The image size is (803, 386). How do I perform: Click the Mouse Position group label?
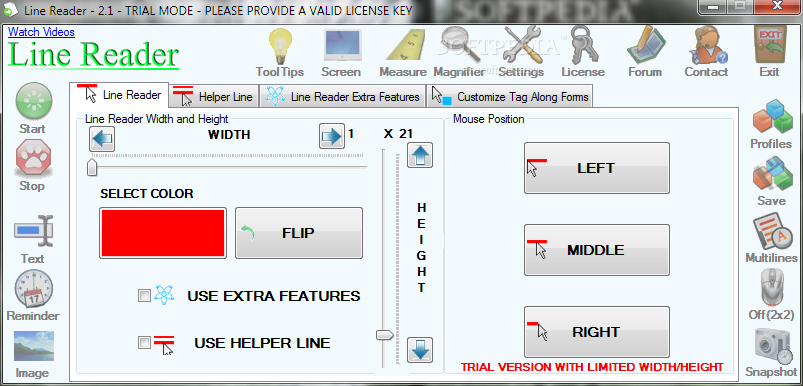[489, 119]
